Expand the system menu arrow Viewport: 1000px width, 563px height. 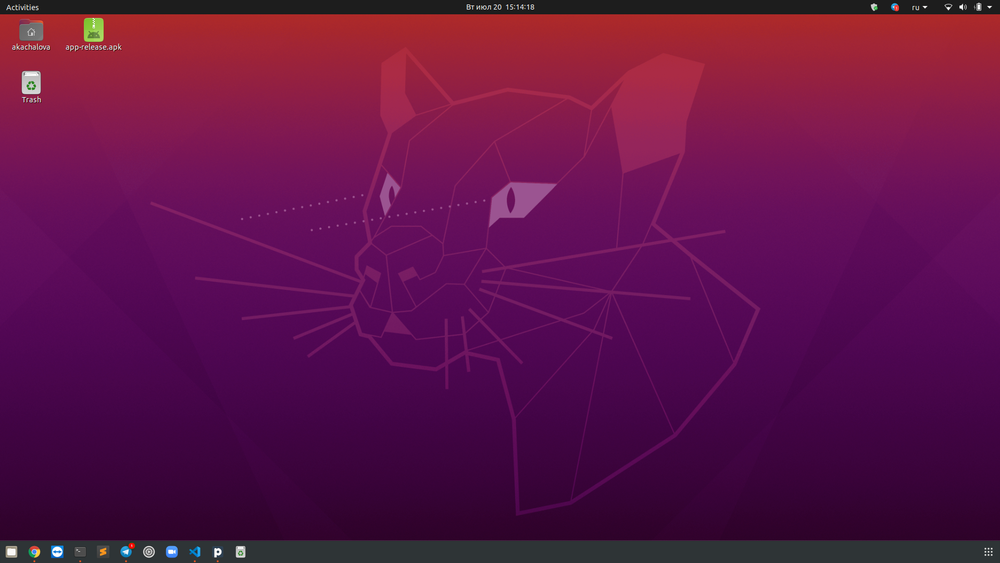(990, 7)
